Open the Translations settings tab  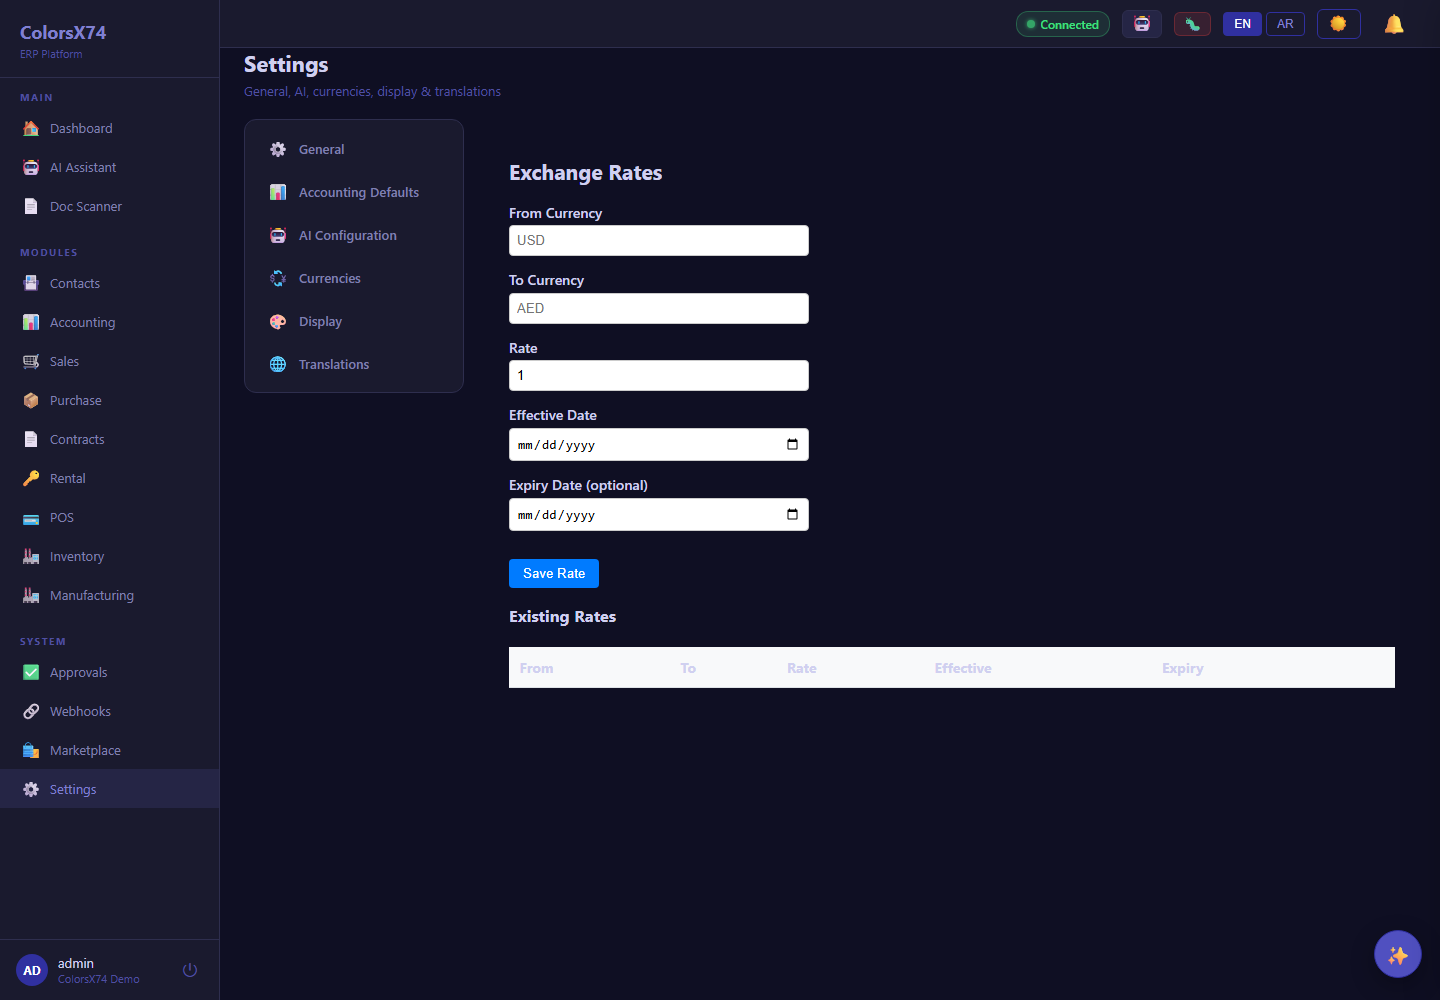354,365
